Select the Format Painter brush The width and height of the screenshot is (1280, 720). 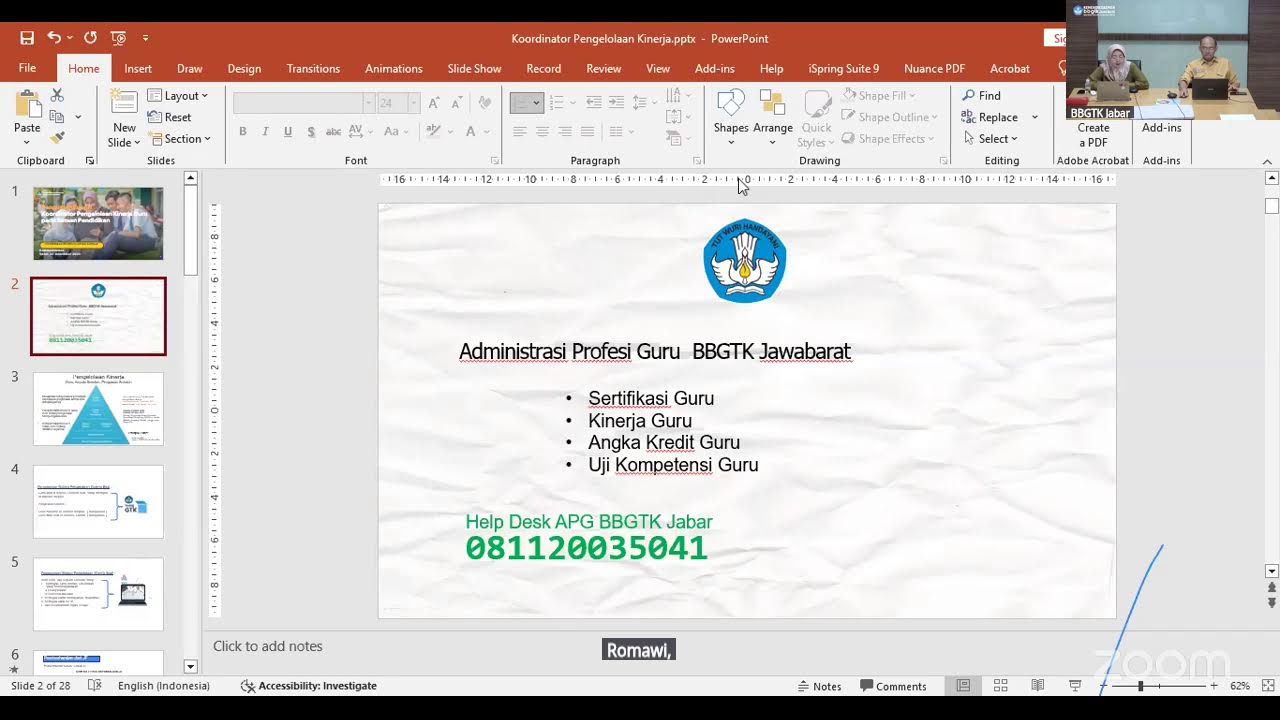[x=57, y=138]
